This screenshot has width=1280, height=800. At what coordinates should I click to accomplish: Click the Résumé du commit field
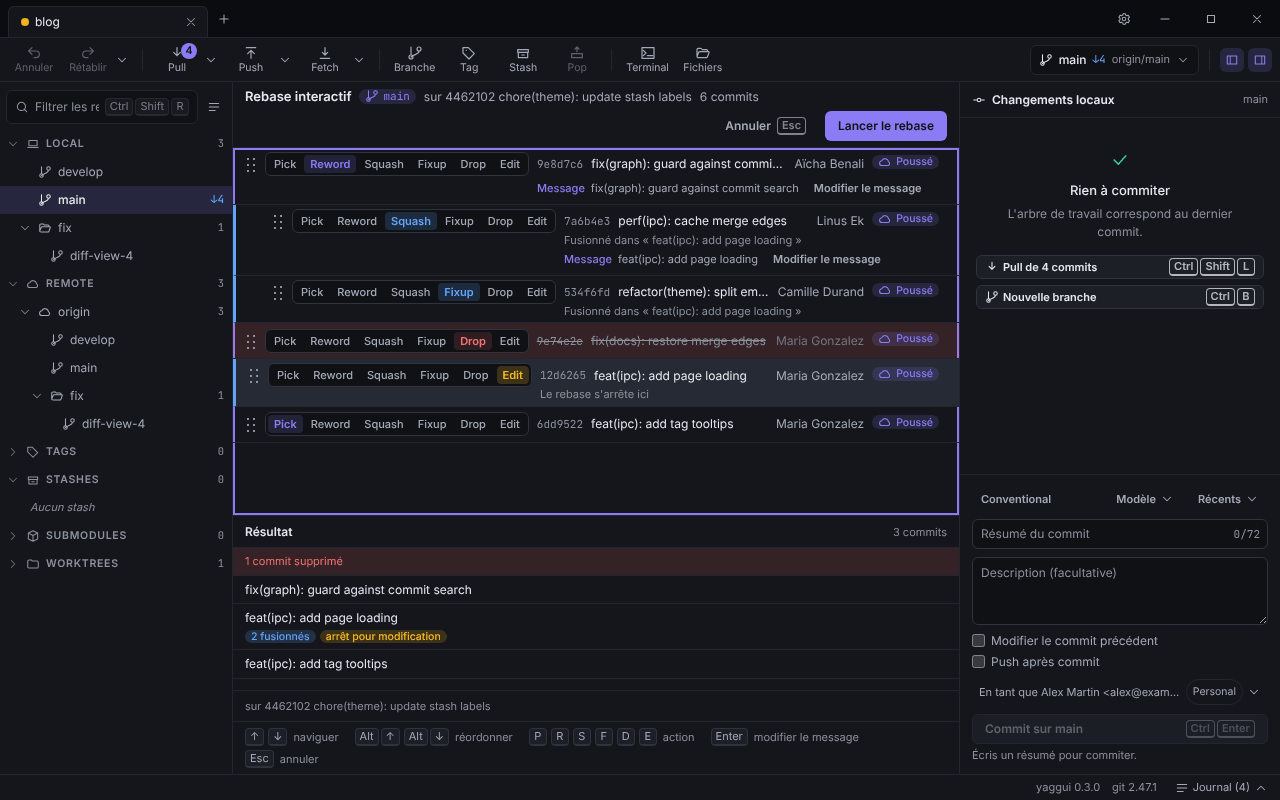(x=1120, y=534)
